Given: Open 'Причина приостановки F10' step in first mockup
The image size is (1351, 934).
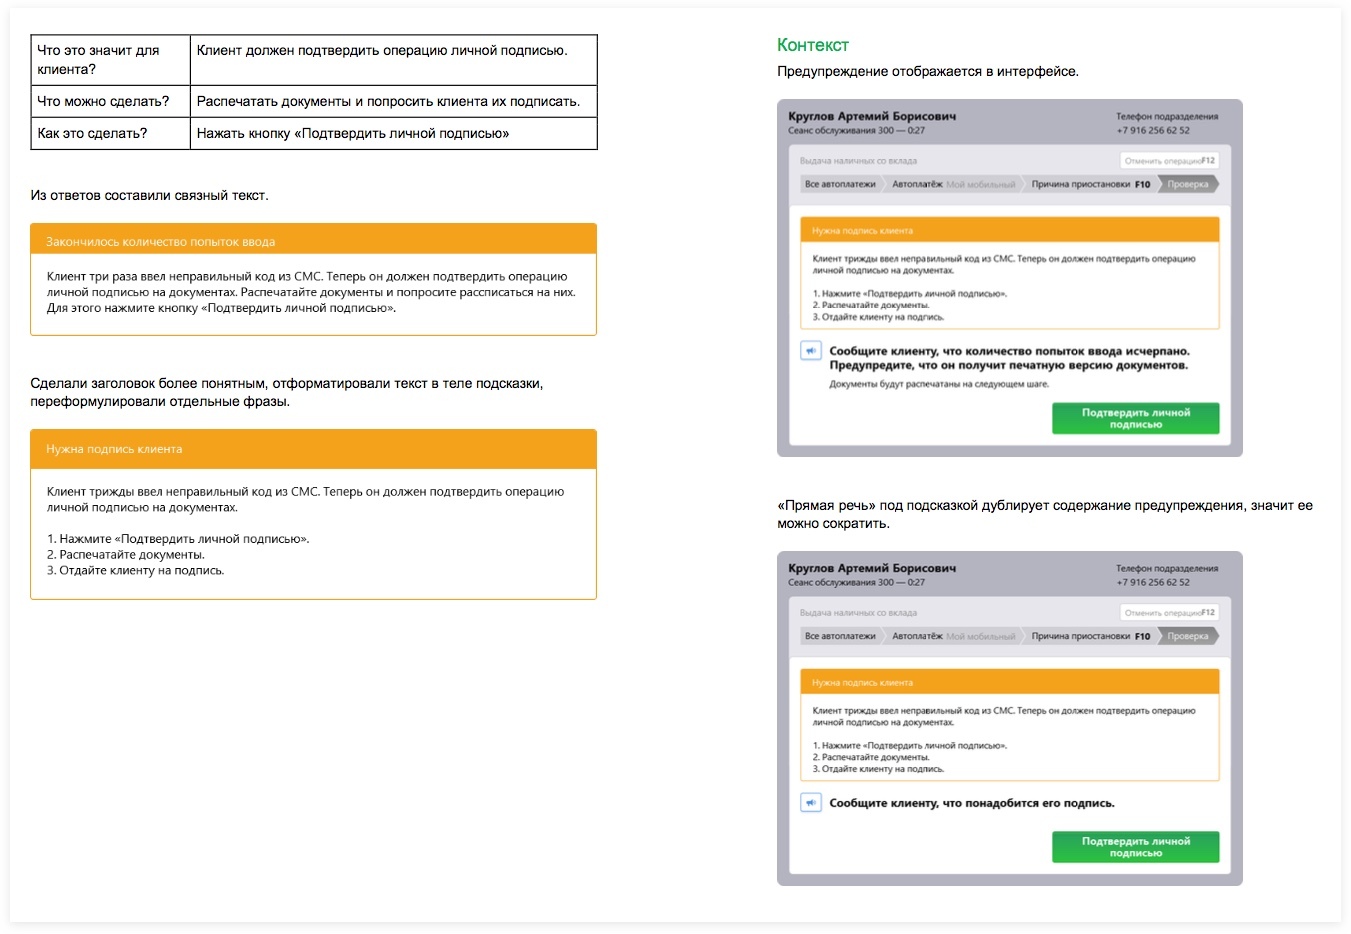Looking at the screenshot, I should point(1091,184).
